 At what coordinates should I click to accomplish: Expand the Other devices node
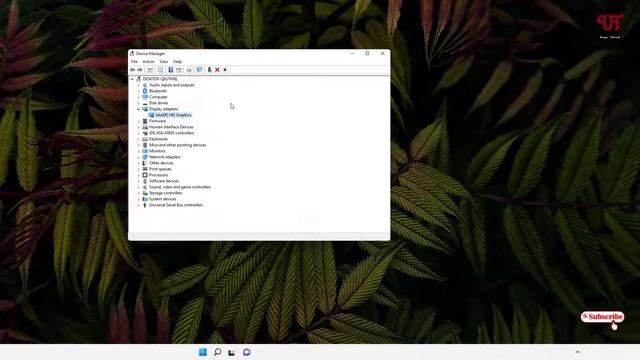pyautogui.click(x=138, y=163)
